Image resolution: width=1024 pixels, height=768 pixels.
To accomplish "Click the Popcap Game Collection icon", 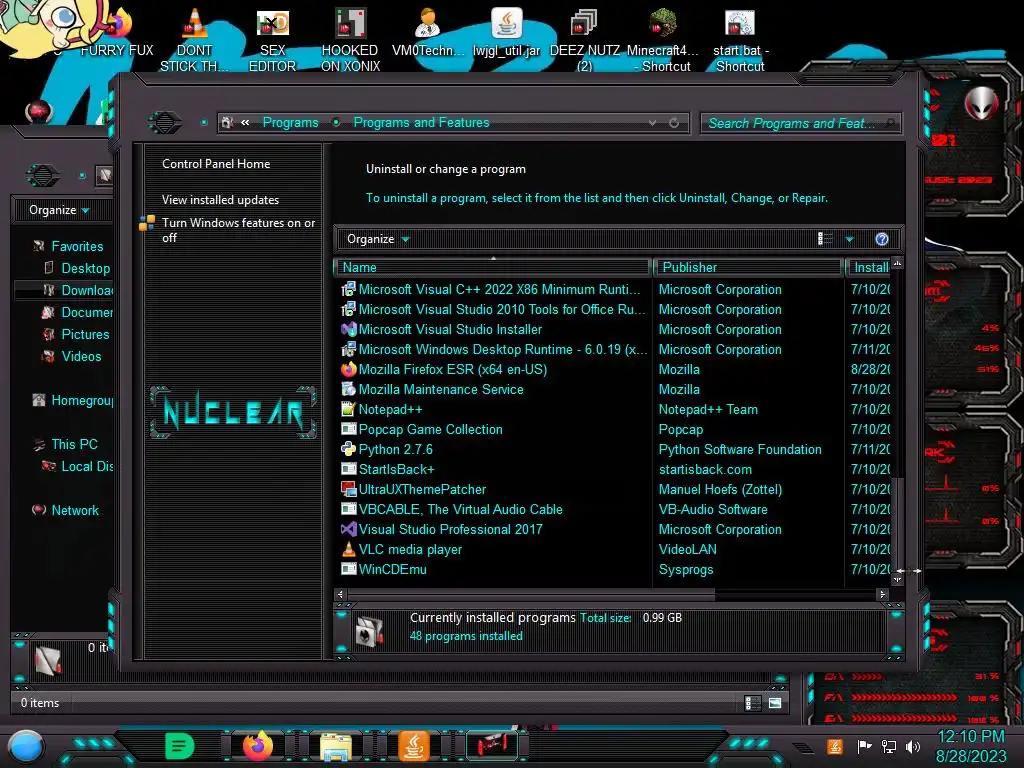I will 349,429.
